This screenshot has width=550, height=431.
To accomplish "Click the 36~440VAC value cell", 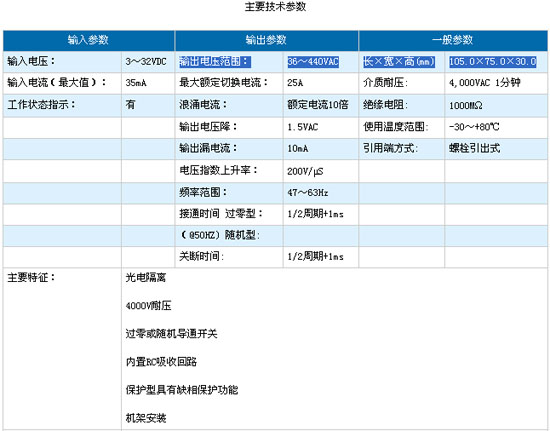I will (x=313, y=62).
